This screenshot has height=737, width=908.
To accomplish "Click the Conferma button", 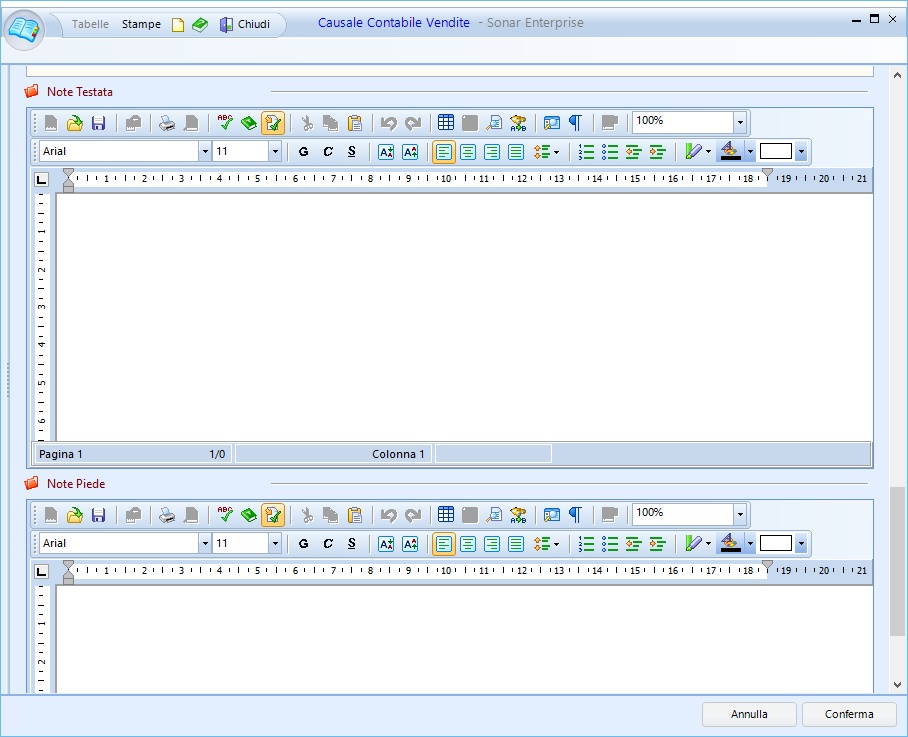I will [849, 714].
